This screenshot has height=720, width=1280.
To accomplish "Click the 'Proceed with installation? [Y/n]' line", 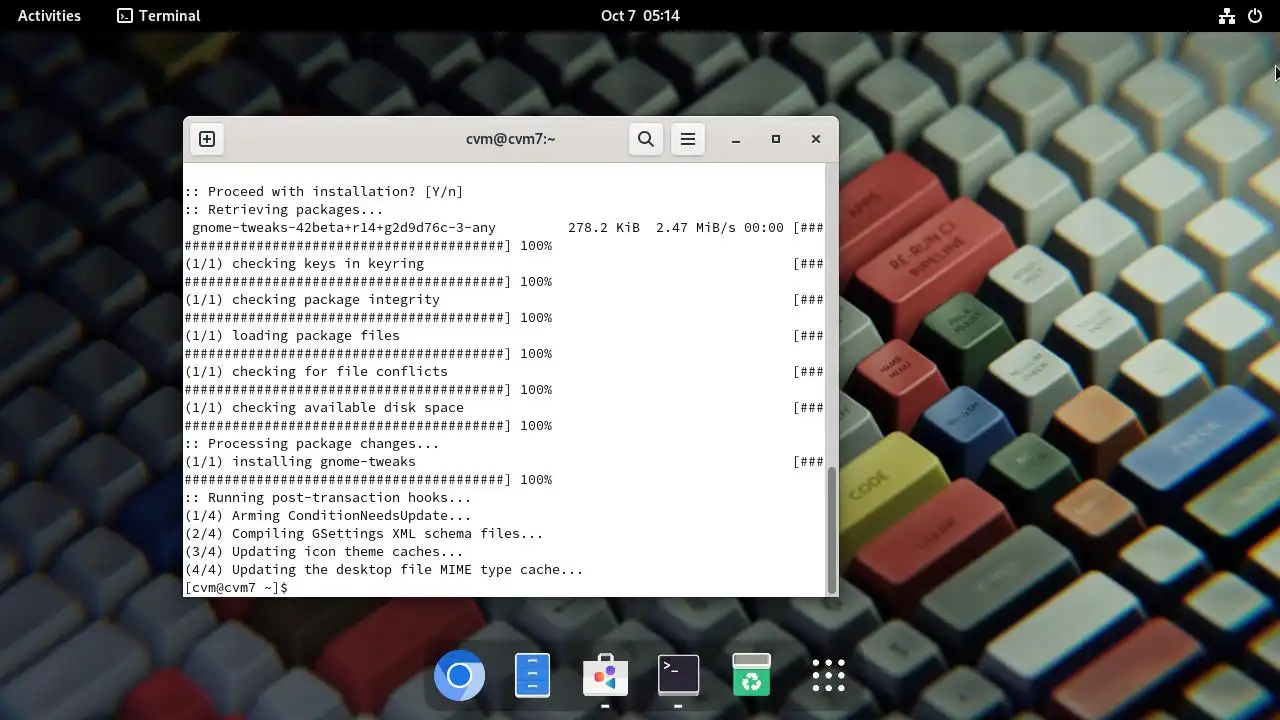I will pos(324,191).
